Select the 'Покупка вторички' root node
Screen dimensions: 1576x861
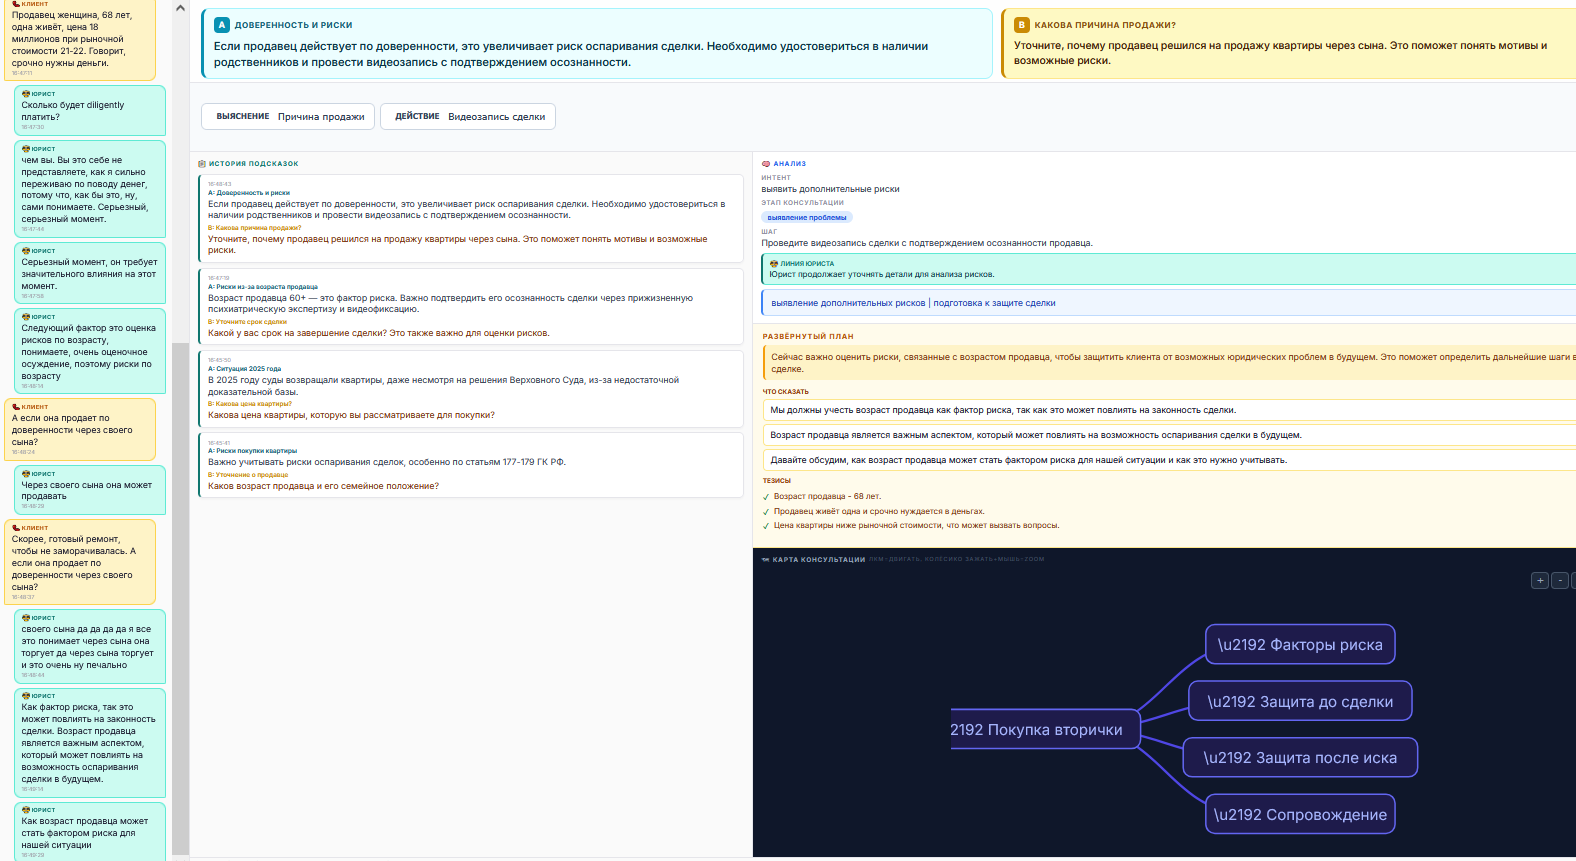coord(1036,730)
